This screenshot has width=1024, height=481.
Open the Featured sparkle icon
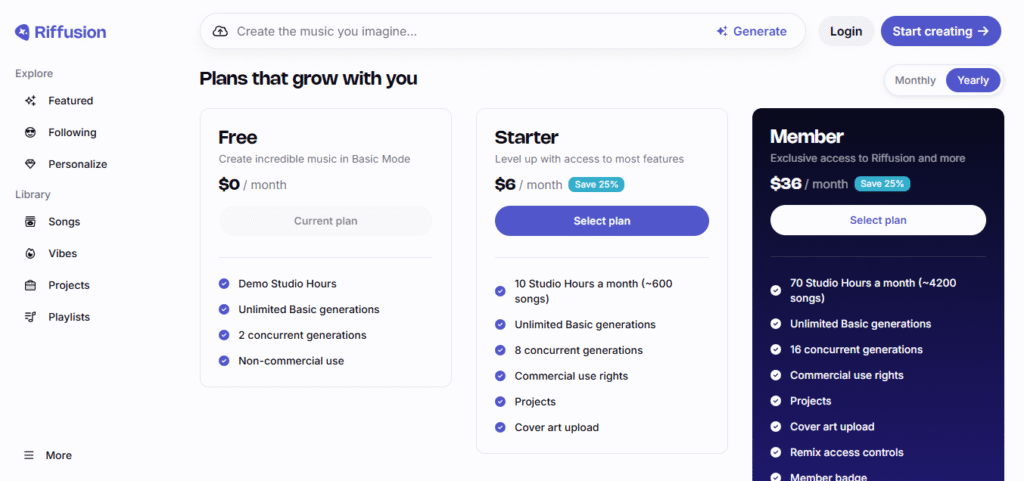pyautogui.click(x=30, y=101)
